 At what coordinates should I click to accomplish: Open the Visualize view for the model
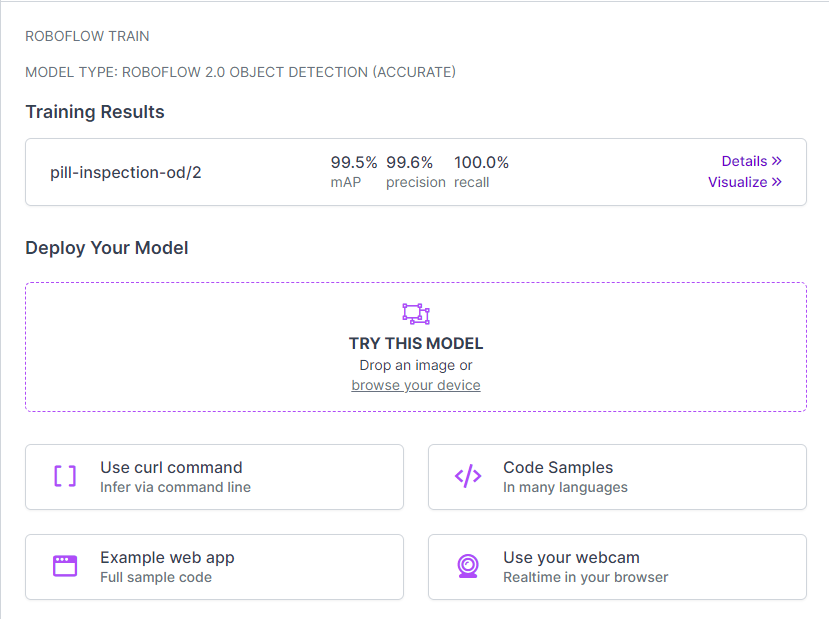[x=738, y=182]
